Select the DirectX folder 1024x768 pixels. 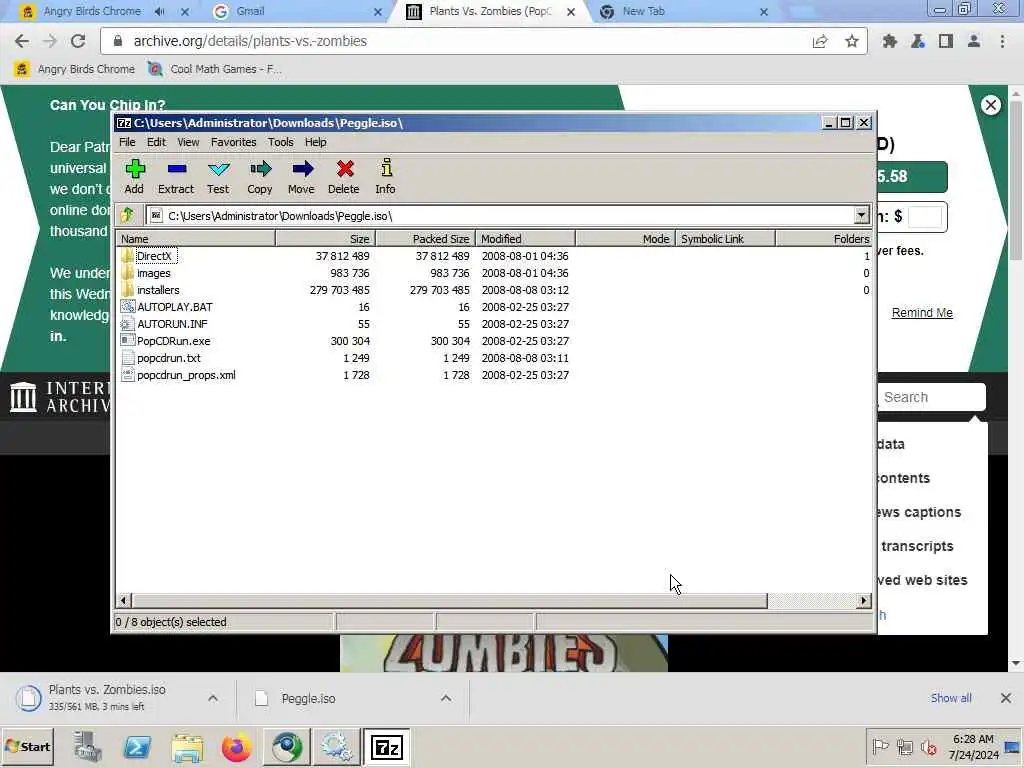coord(154,256)
